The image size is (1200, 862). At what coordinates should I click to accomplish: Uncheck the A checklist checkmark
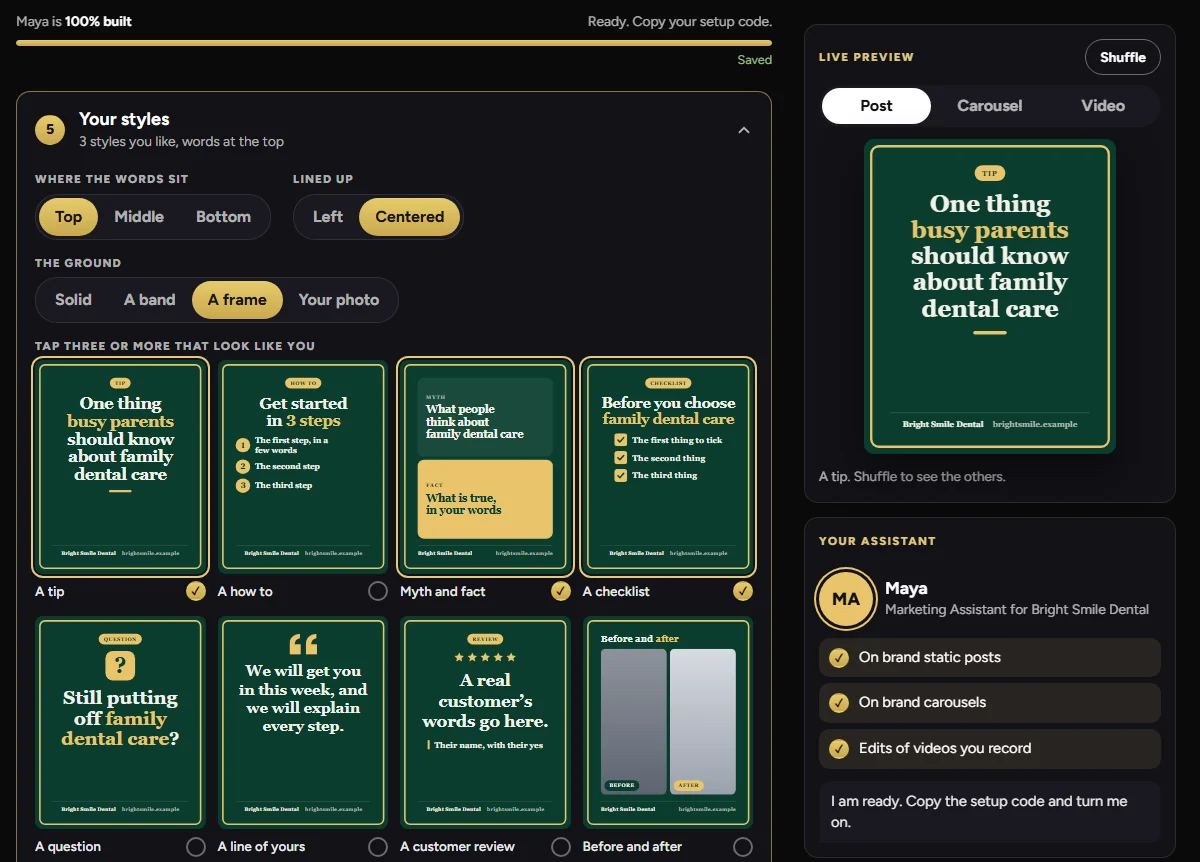743,591
